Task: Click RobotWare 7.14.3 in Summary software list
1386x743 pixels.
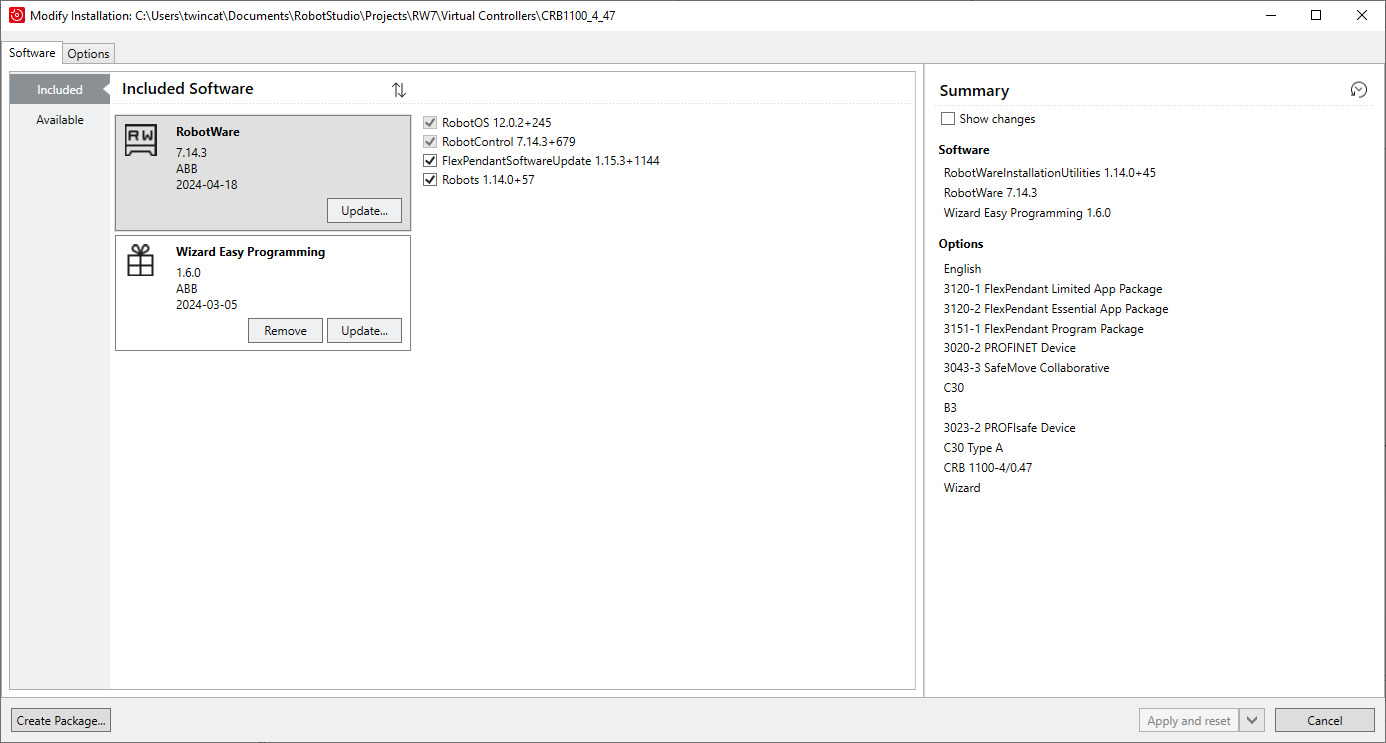Action: pyautogui.click(x=990, y=193)
